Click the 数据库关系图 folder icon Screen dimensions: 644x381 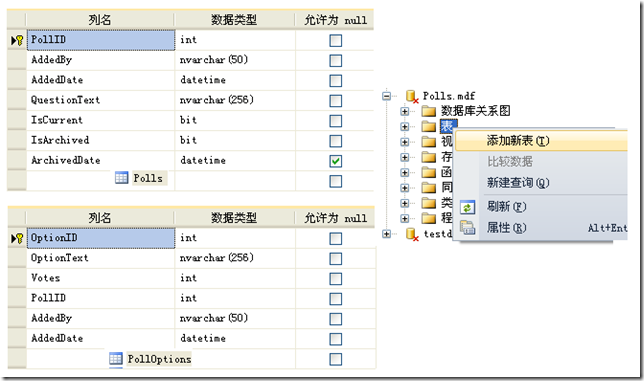click(428, 111)
